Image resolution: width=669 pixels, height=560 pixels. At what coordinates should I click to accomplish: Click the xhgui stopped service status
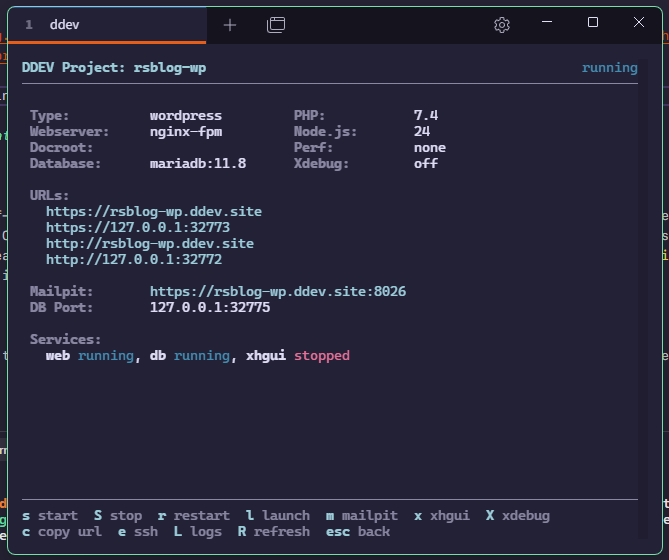321,355
